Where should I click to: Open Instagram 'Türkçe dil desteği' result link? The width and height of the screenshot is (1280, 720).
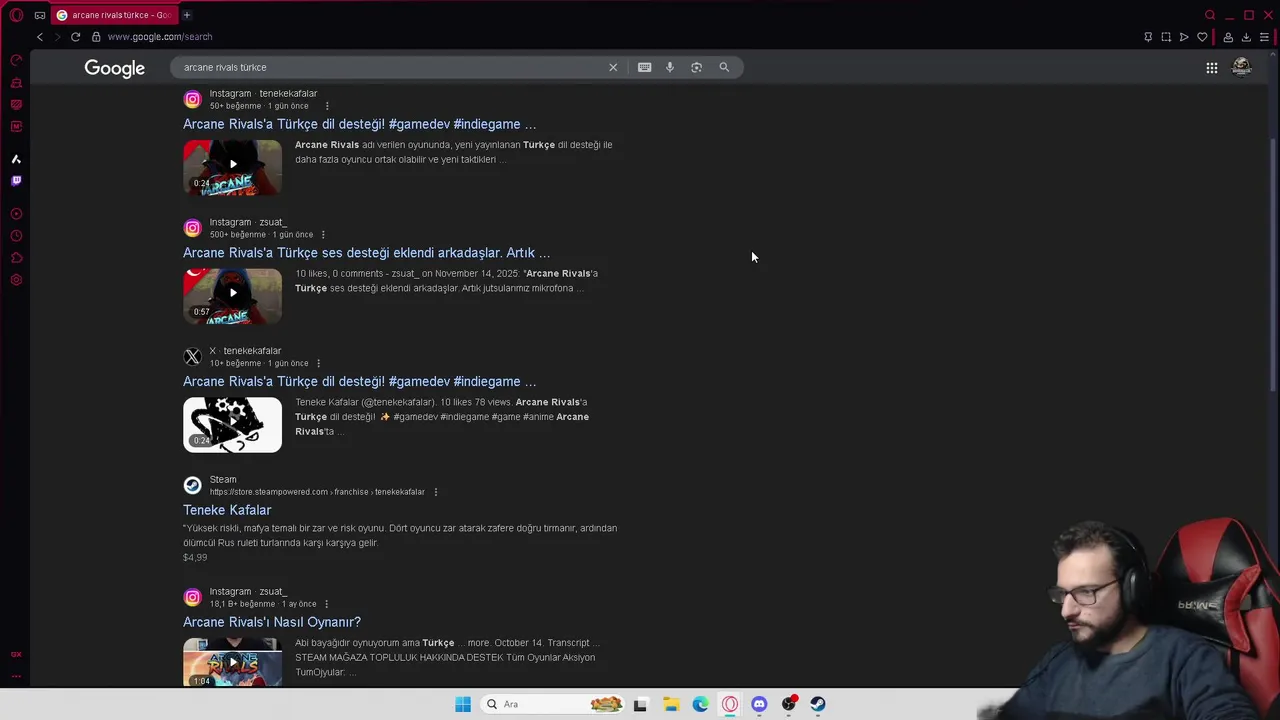[359, 124]
